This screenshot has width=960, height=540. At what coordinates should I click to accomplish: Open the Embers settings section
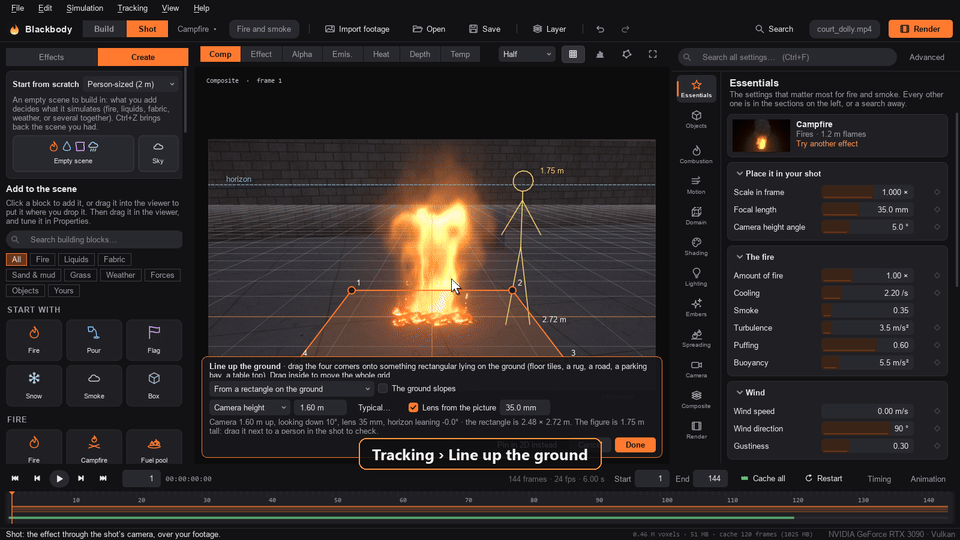click(696, 308)
